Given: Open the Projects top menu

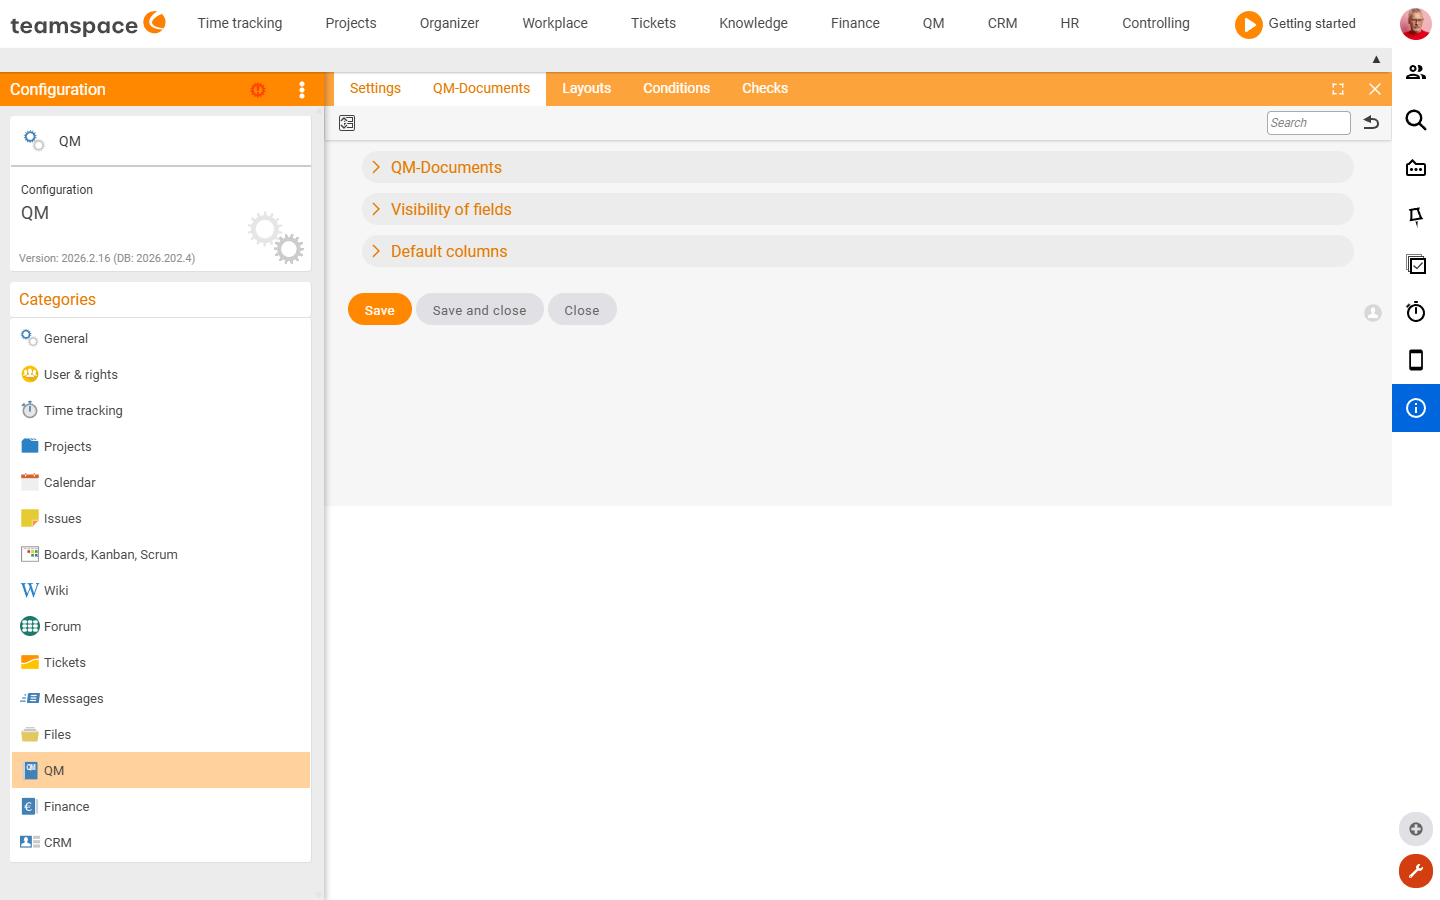Looking at the screenshot, I should 351,23.
